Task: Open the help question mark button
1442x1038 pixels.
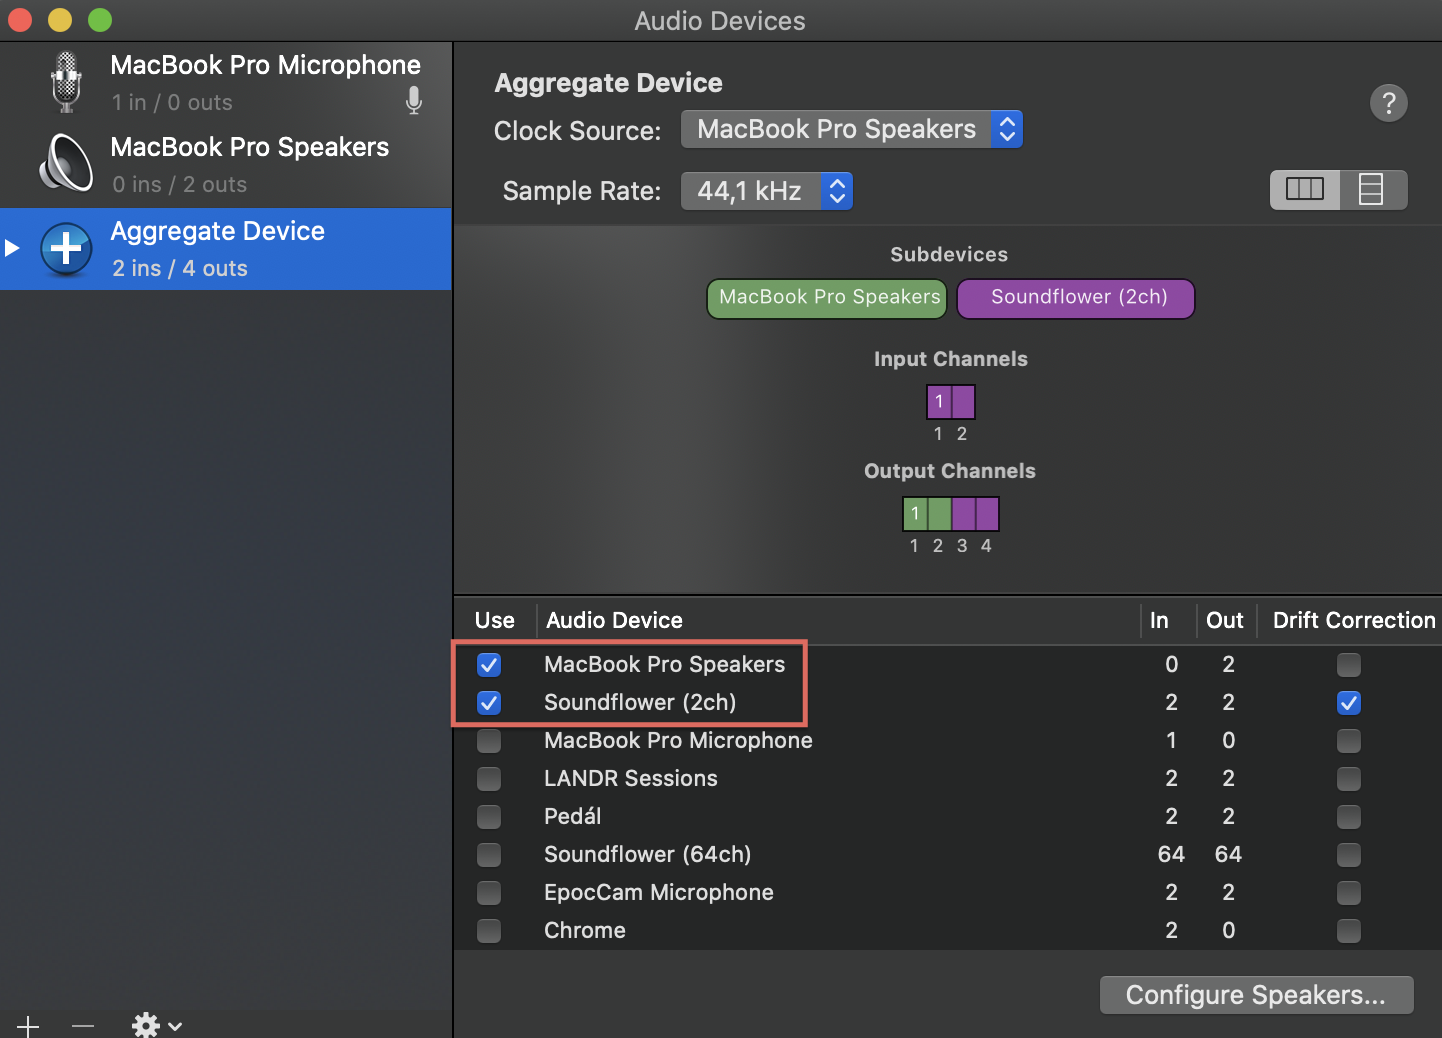Action: coord(1388,103)
